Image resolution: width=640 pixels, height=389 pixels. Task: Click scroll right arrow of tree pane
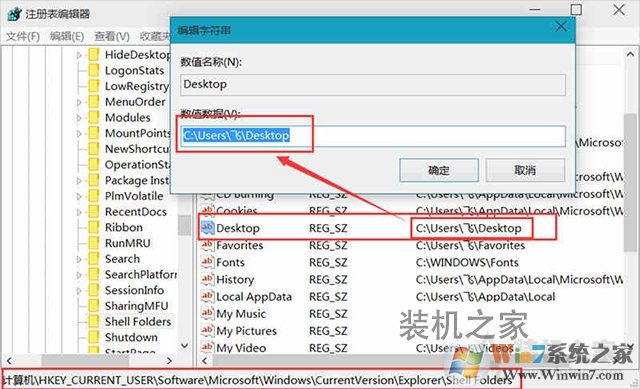tap(169, 361)
